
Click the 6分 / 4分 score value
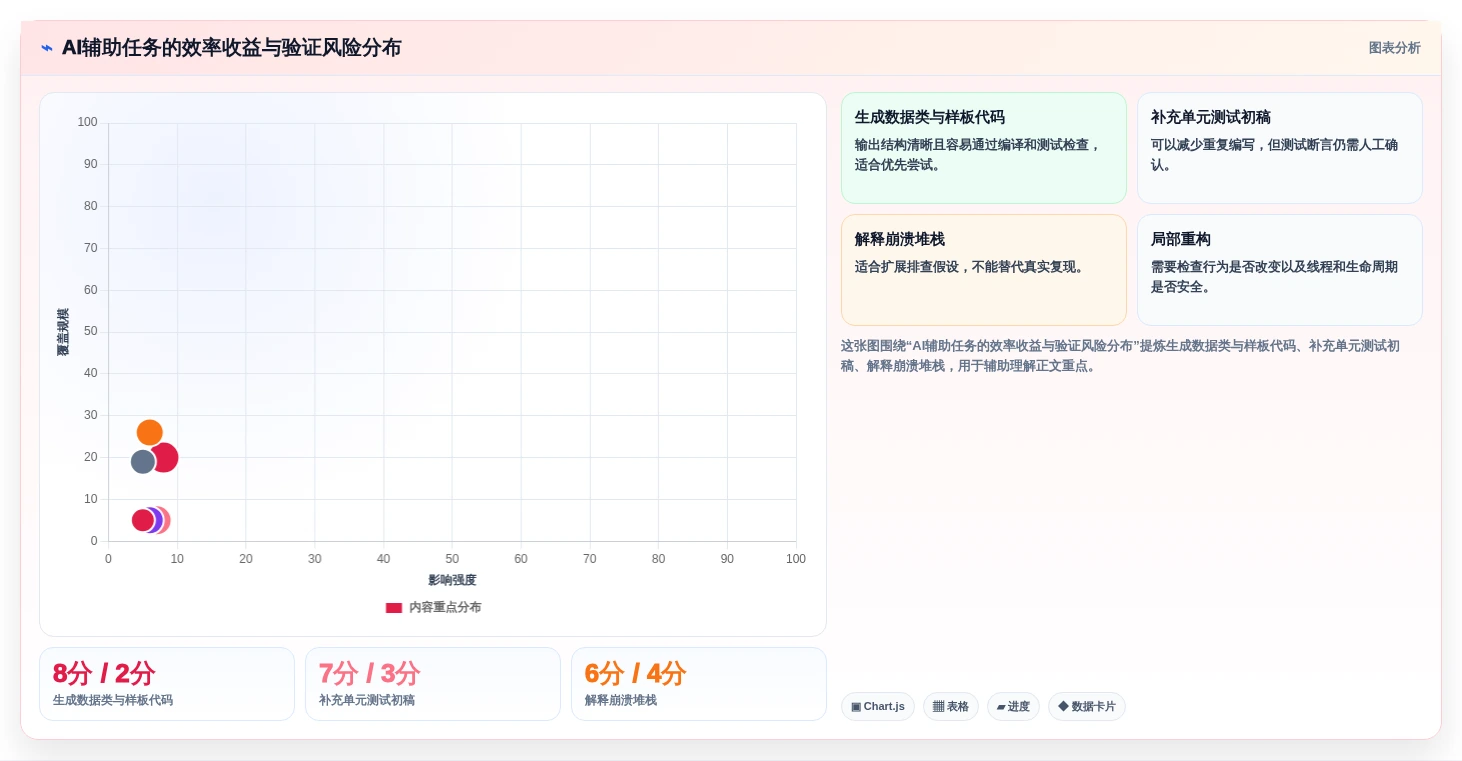636,673
